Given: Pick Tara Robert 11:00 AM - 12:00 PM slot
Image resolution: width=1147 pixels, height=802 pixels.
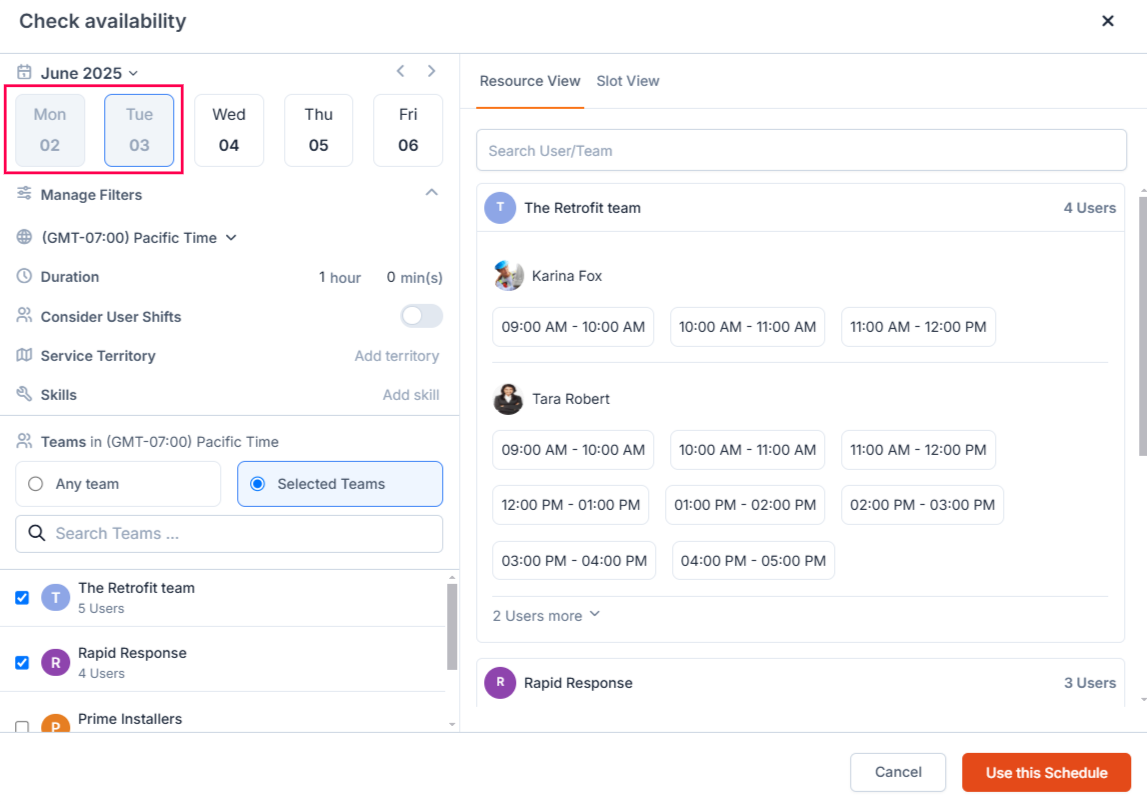Looking at the screenshot, I should pos(918,449).
